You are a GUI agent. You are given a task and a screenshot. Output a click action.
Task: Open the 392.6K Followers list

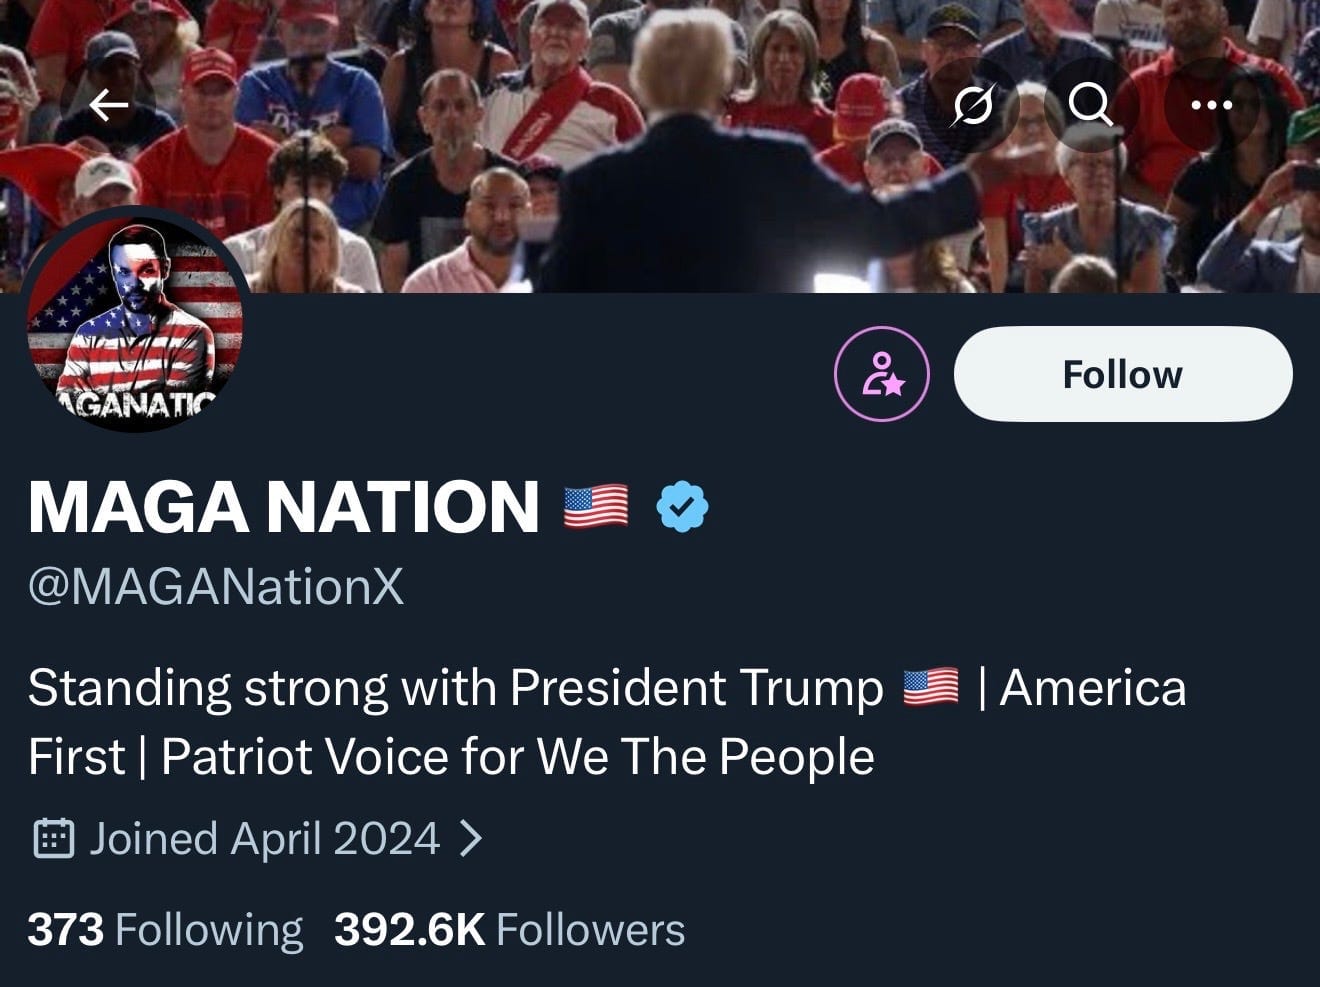click(x=509, y=930)
